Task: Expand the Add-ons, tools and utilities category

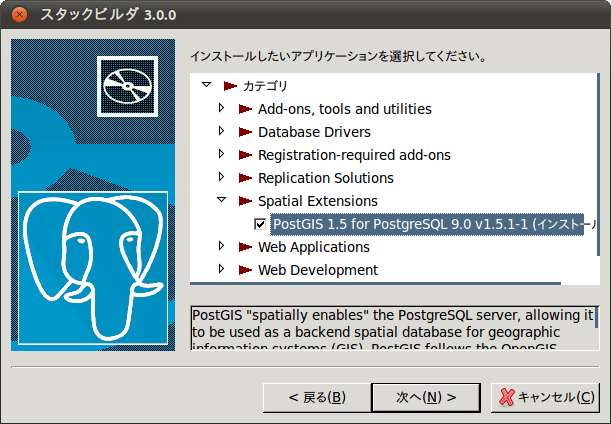Action: (x=222, y=108)
